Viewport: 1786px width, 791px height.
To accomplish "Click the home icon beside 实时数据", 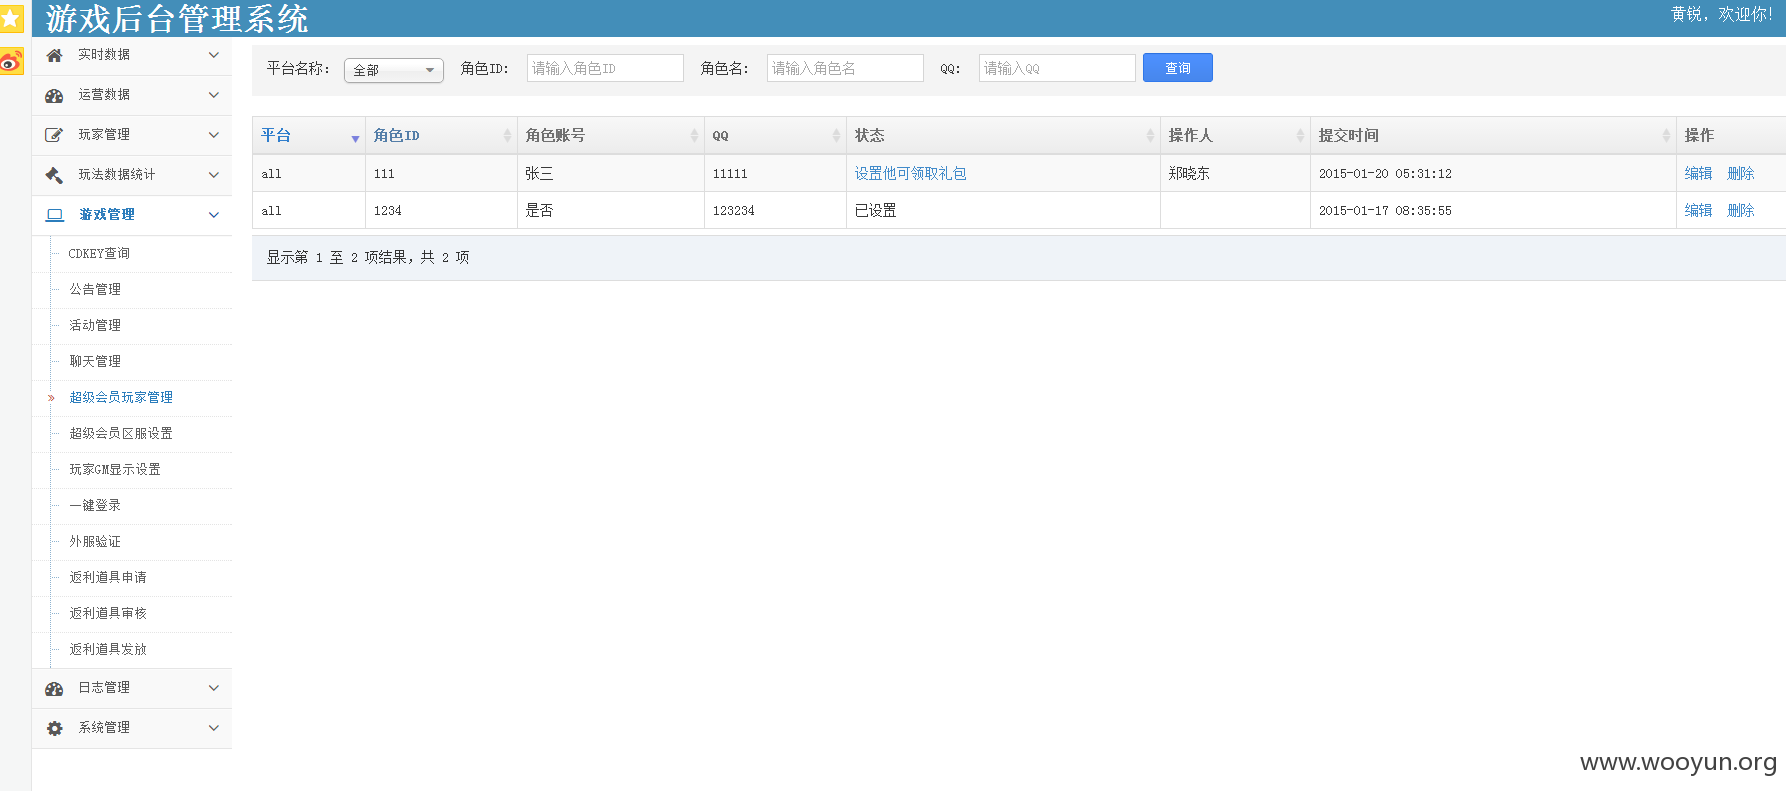I will [x=55, y=55].
